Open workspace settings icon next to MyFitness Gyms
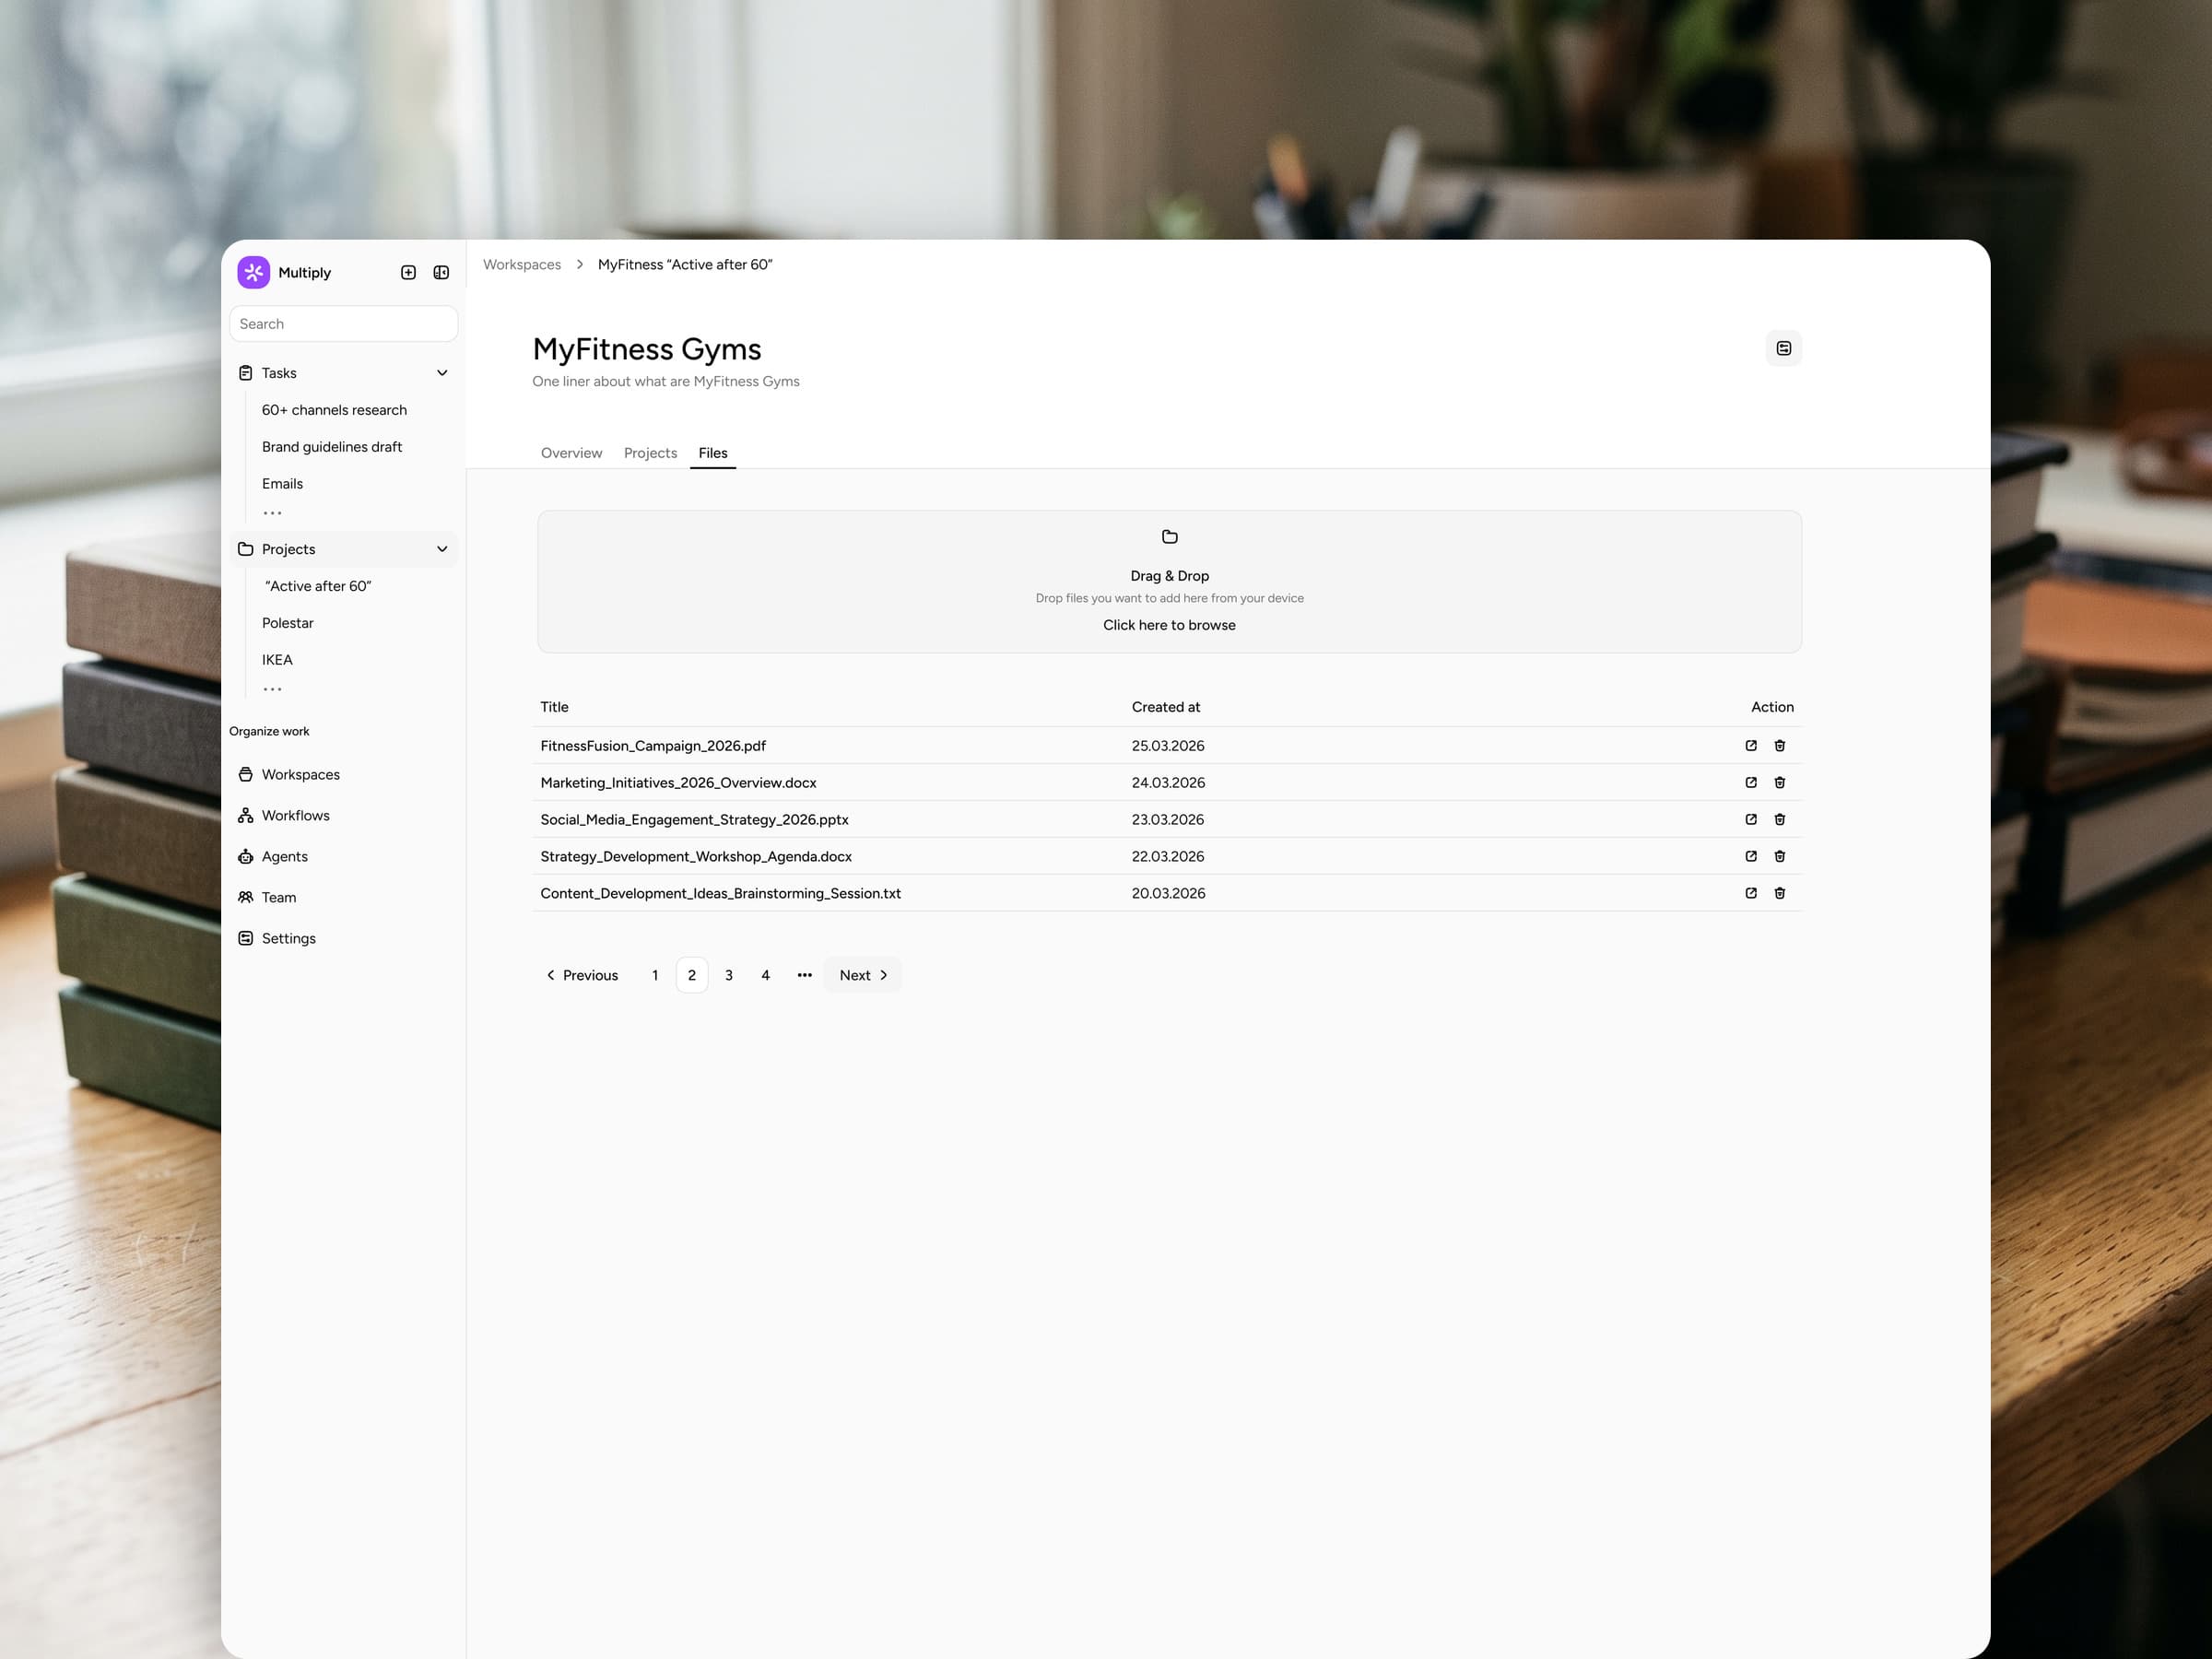The width and height of the screenshot is (2212, 1659). 1783,348
